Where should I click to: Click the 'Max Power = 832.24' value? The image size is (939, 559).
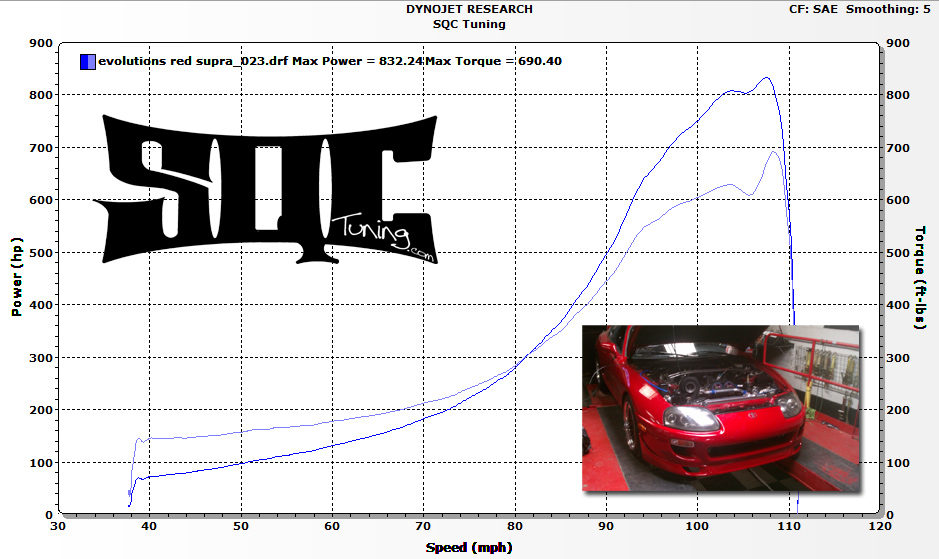coord(358,61)
